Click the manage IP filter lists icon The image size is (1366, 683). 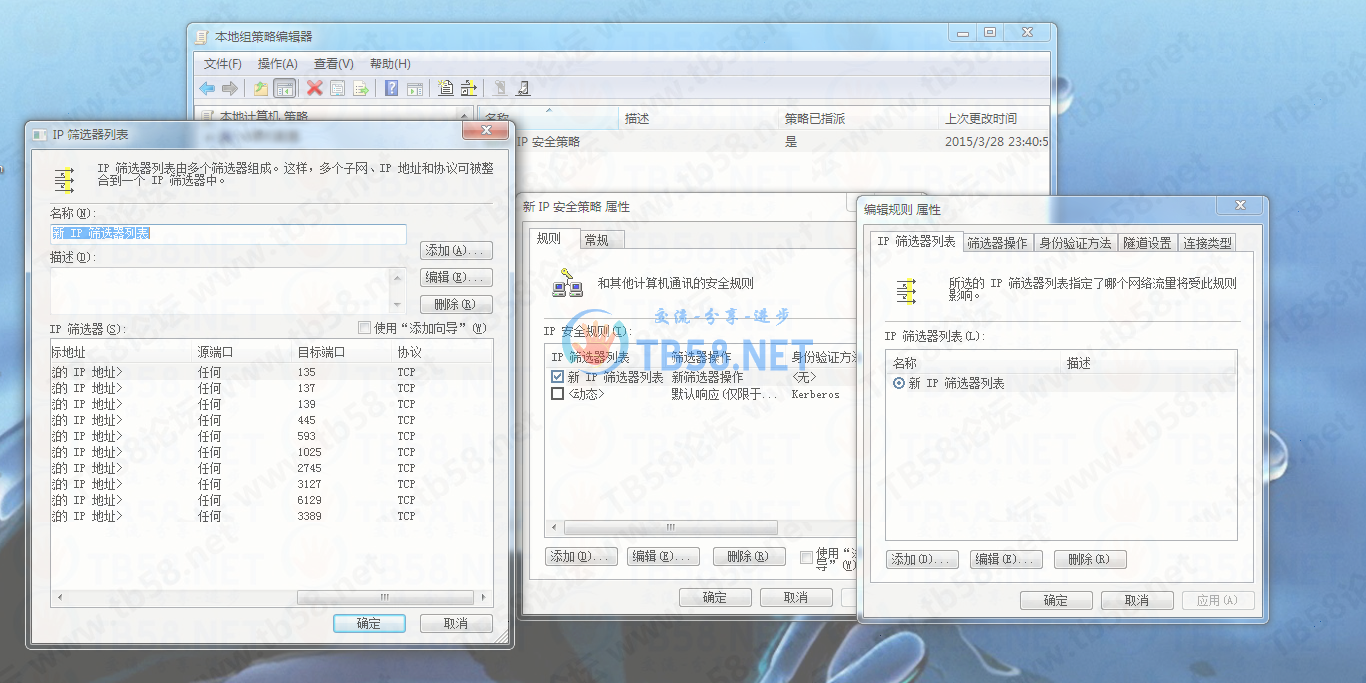click(468, 88)
